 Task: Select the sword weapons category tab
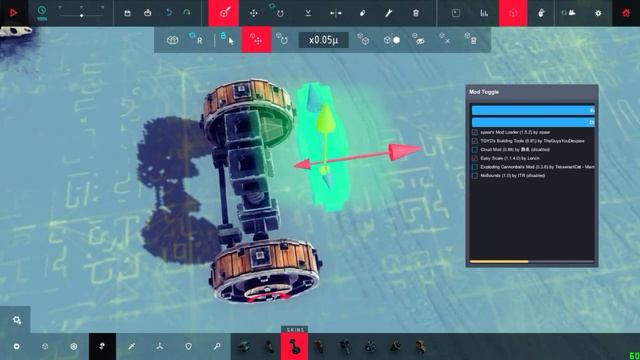[x=131, y=346]
